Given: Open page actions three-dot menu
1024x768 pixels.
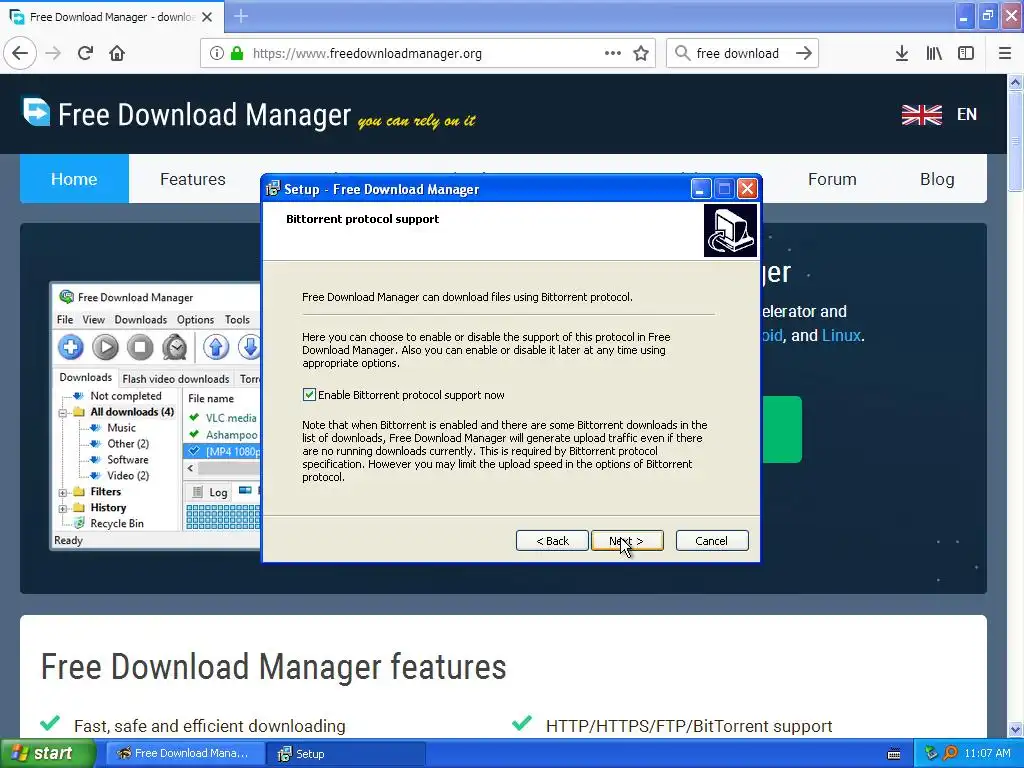Looking at the screenshot, I should coord(613,53).
